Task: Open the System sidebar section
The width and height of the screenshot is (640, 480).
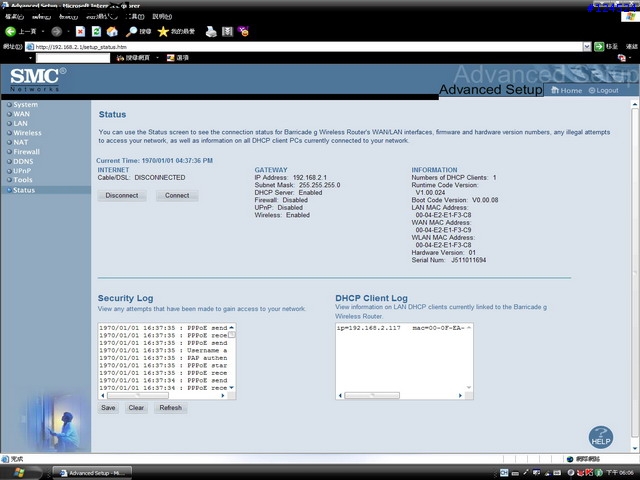Action: tap(25, 104)
